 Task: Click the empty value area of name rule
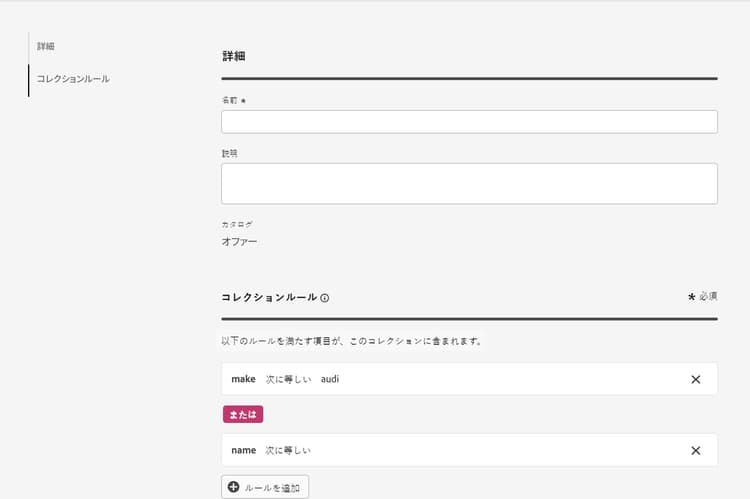480,450
